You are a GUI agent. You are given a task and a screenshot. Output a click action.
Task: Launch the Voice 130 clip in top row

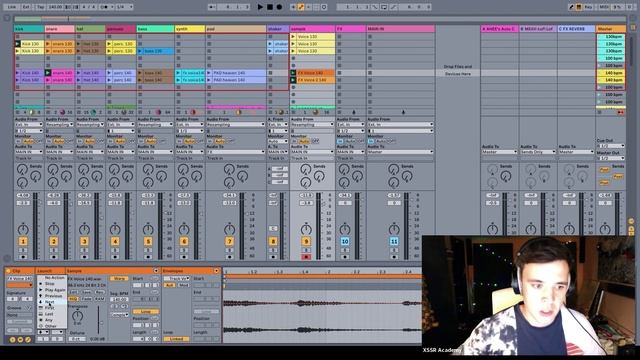tap(293, 36)
